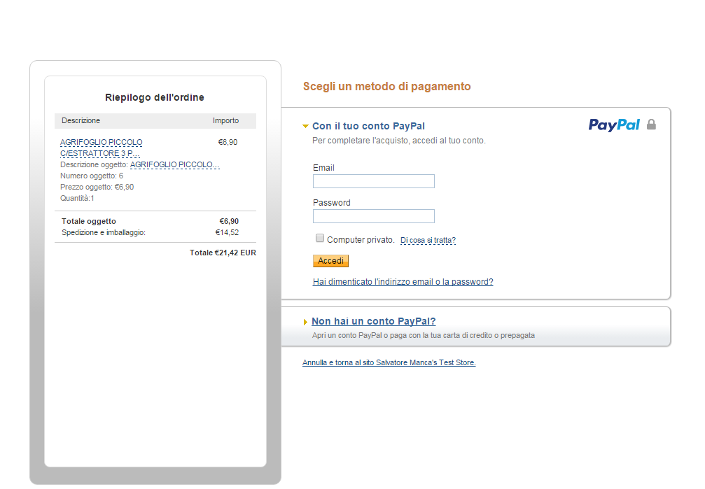Click the padlock security icon
Screen dimensions: 705x489
651,125
